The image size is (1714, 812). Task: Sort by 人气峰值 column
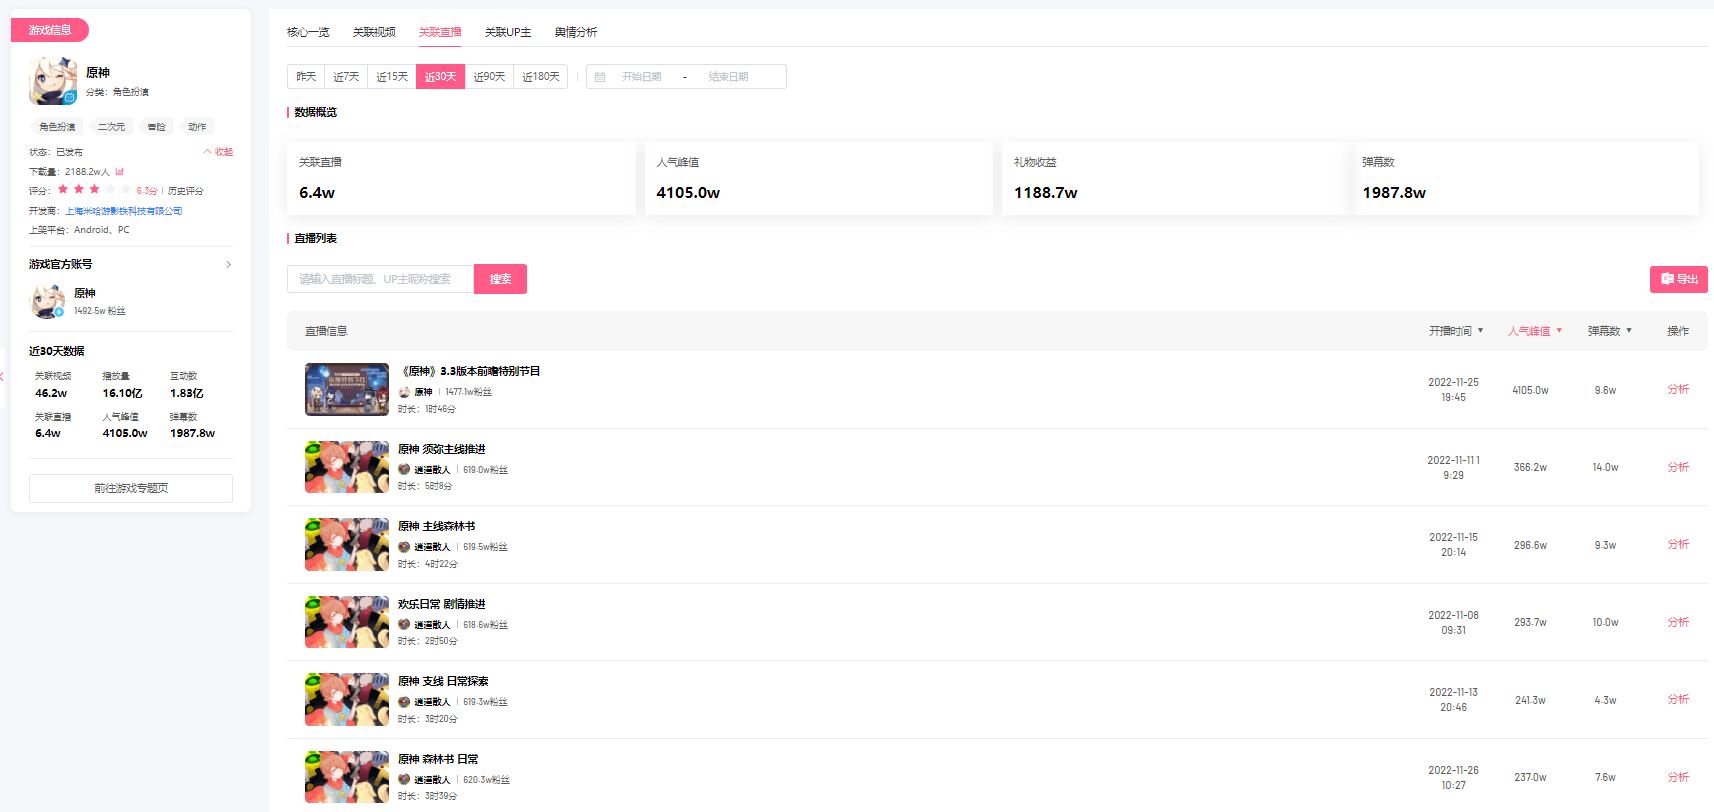[1535, 331]
